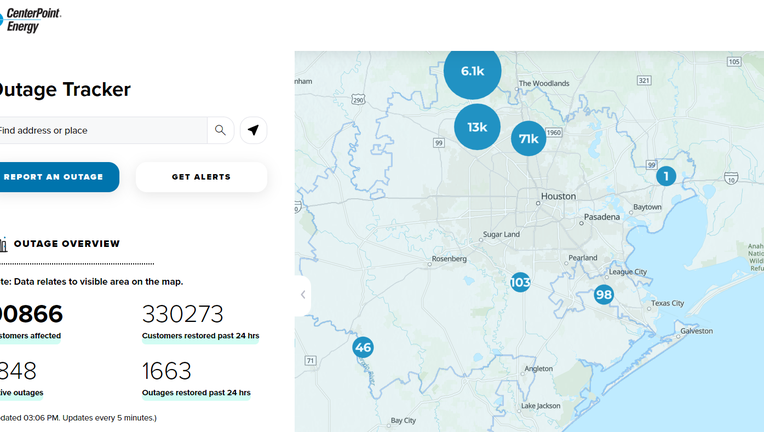Click the Highway 105 shield
The height and width of the screenshot is (432, 764).
click(x=734, y=61)
